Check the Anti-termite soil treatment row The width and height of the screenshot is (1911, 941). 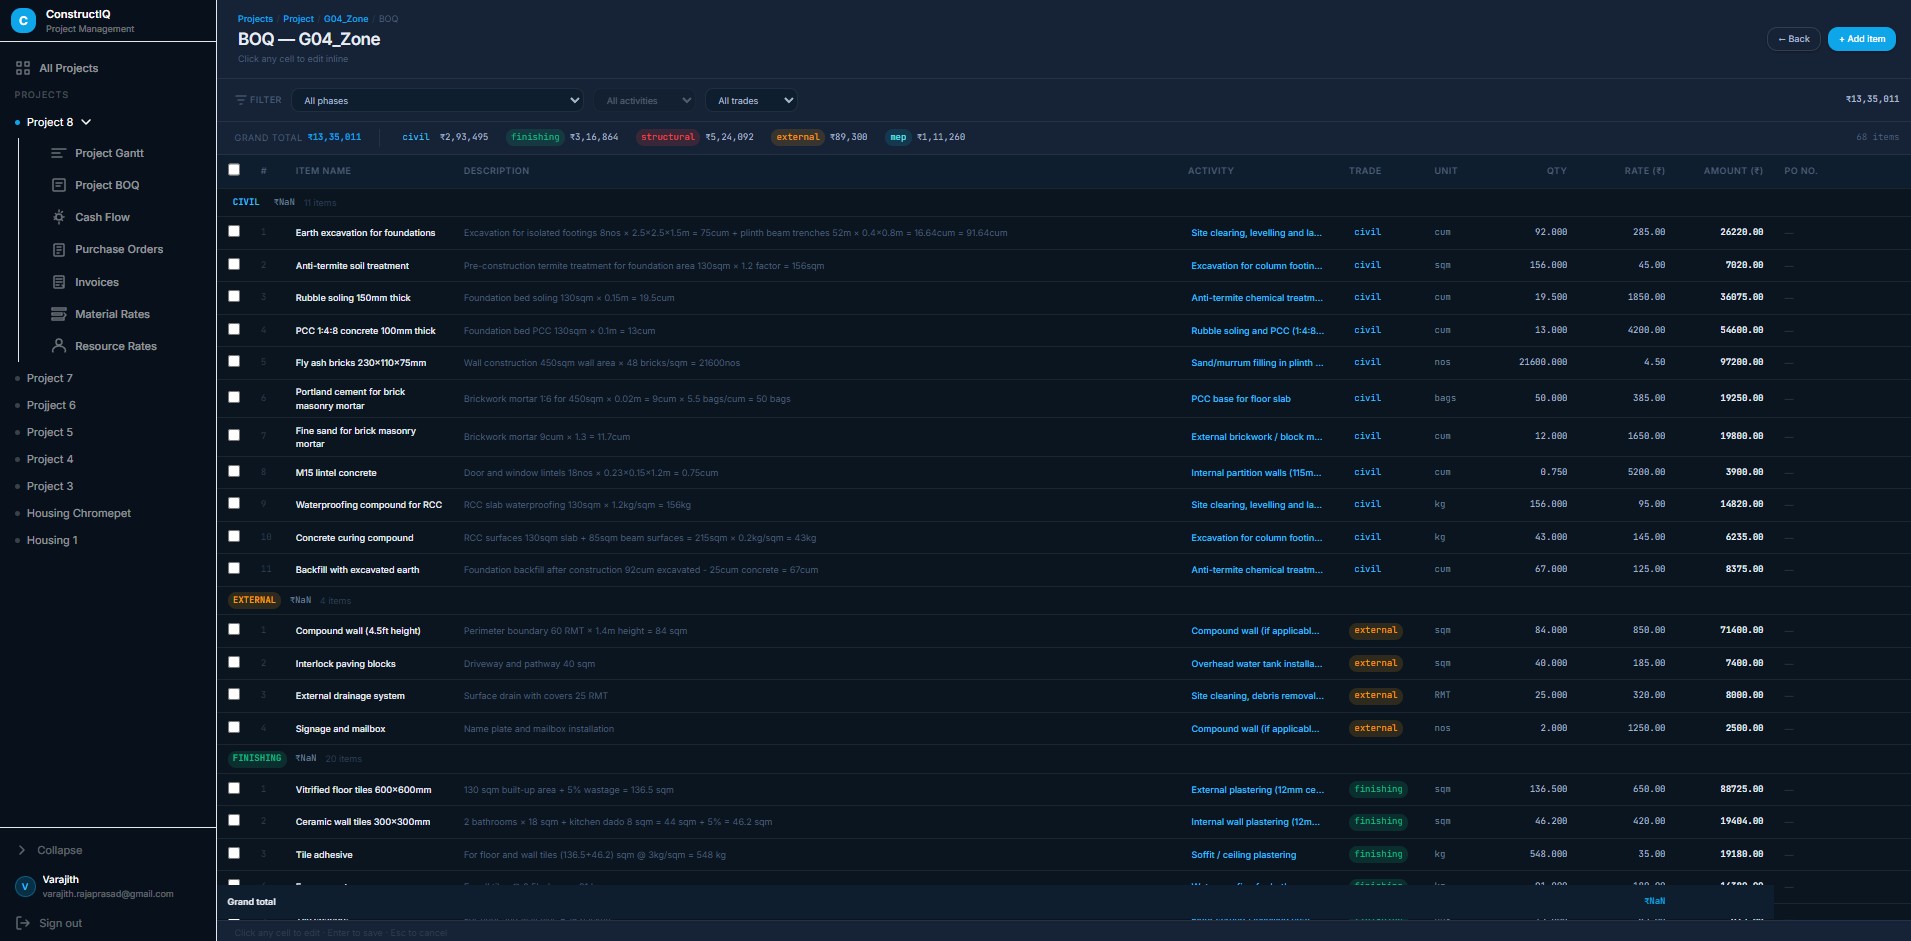[x=234, y=264]
